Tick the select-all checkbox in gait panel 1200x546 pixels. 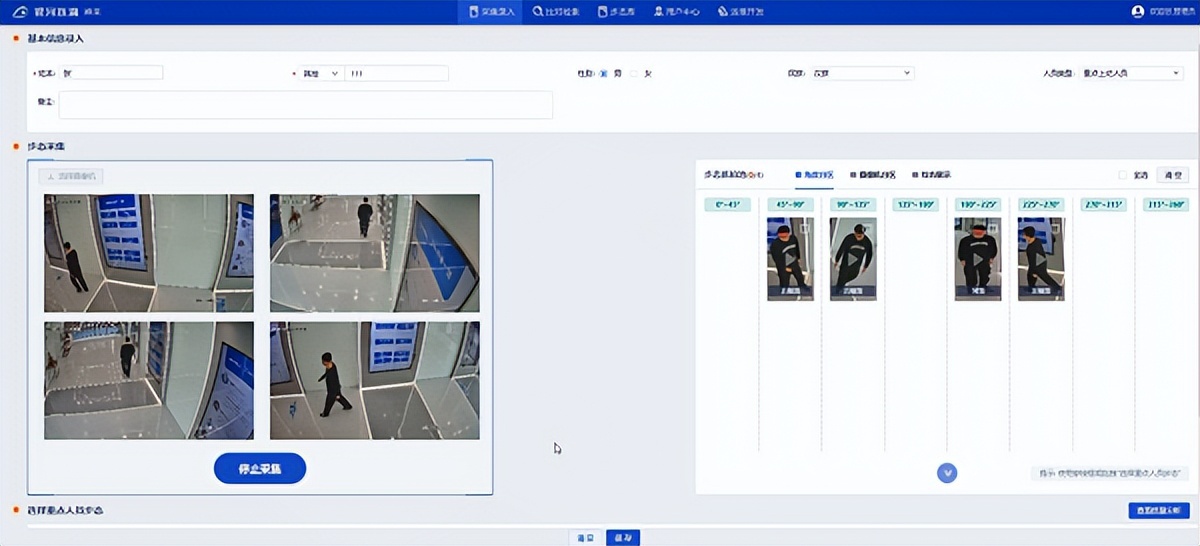pyautogui.click(x=1122, y=174)
